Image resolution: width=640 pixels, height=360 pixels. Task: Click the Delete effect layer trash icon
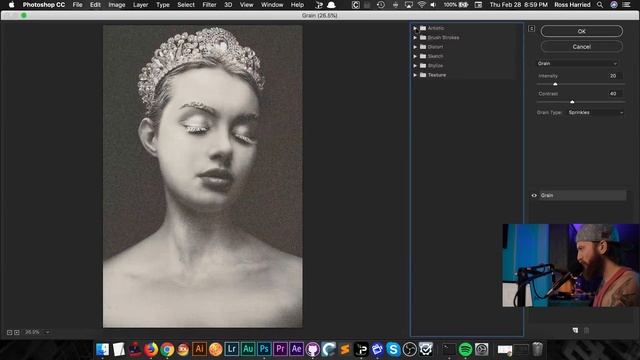(587, 330)
